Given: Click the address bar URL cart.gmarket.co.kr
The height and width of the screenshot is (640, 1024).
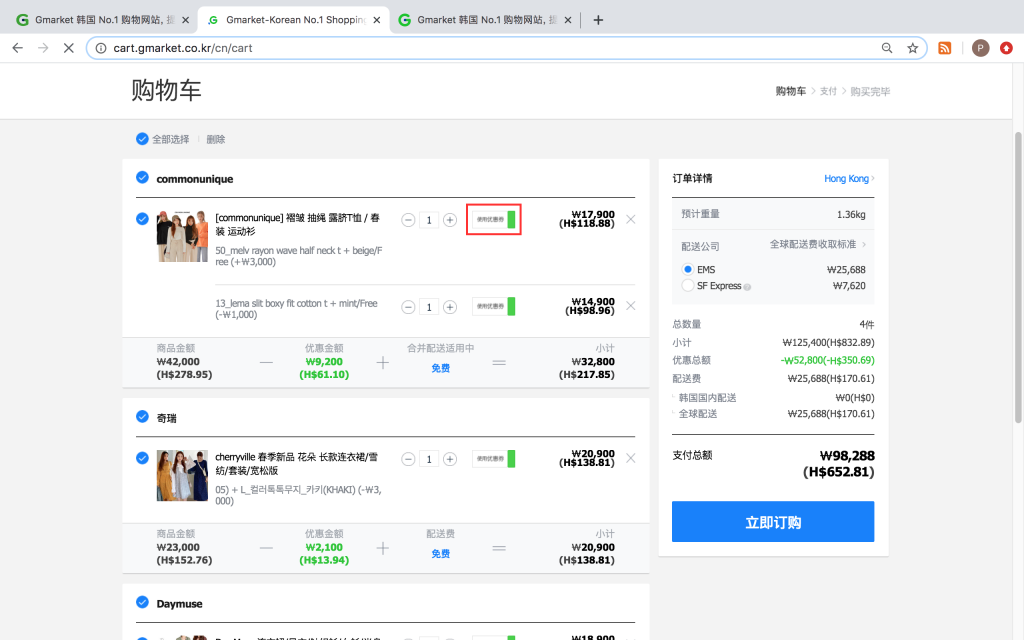Looking at the screenshot, I should click(x=183, y=48).
